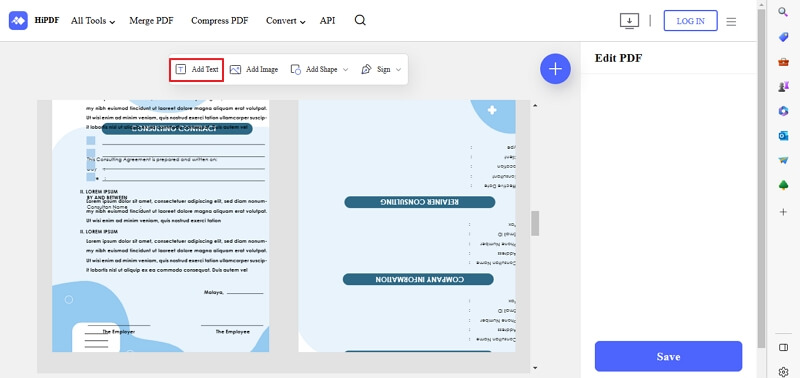800x378 pixels.
Task: Click the sidebar paper plane icon
Action: 783,160
